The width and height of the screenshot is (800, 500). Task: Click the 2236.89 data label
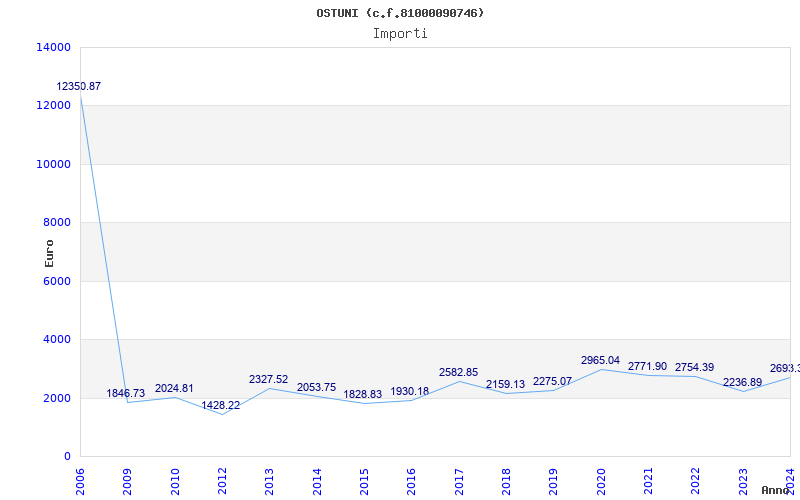(742, 382)
